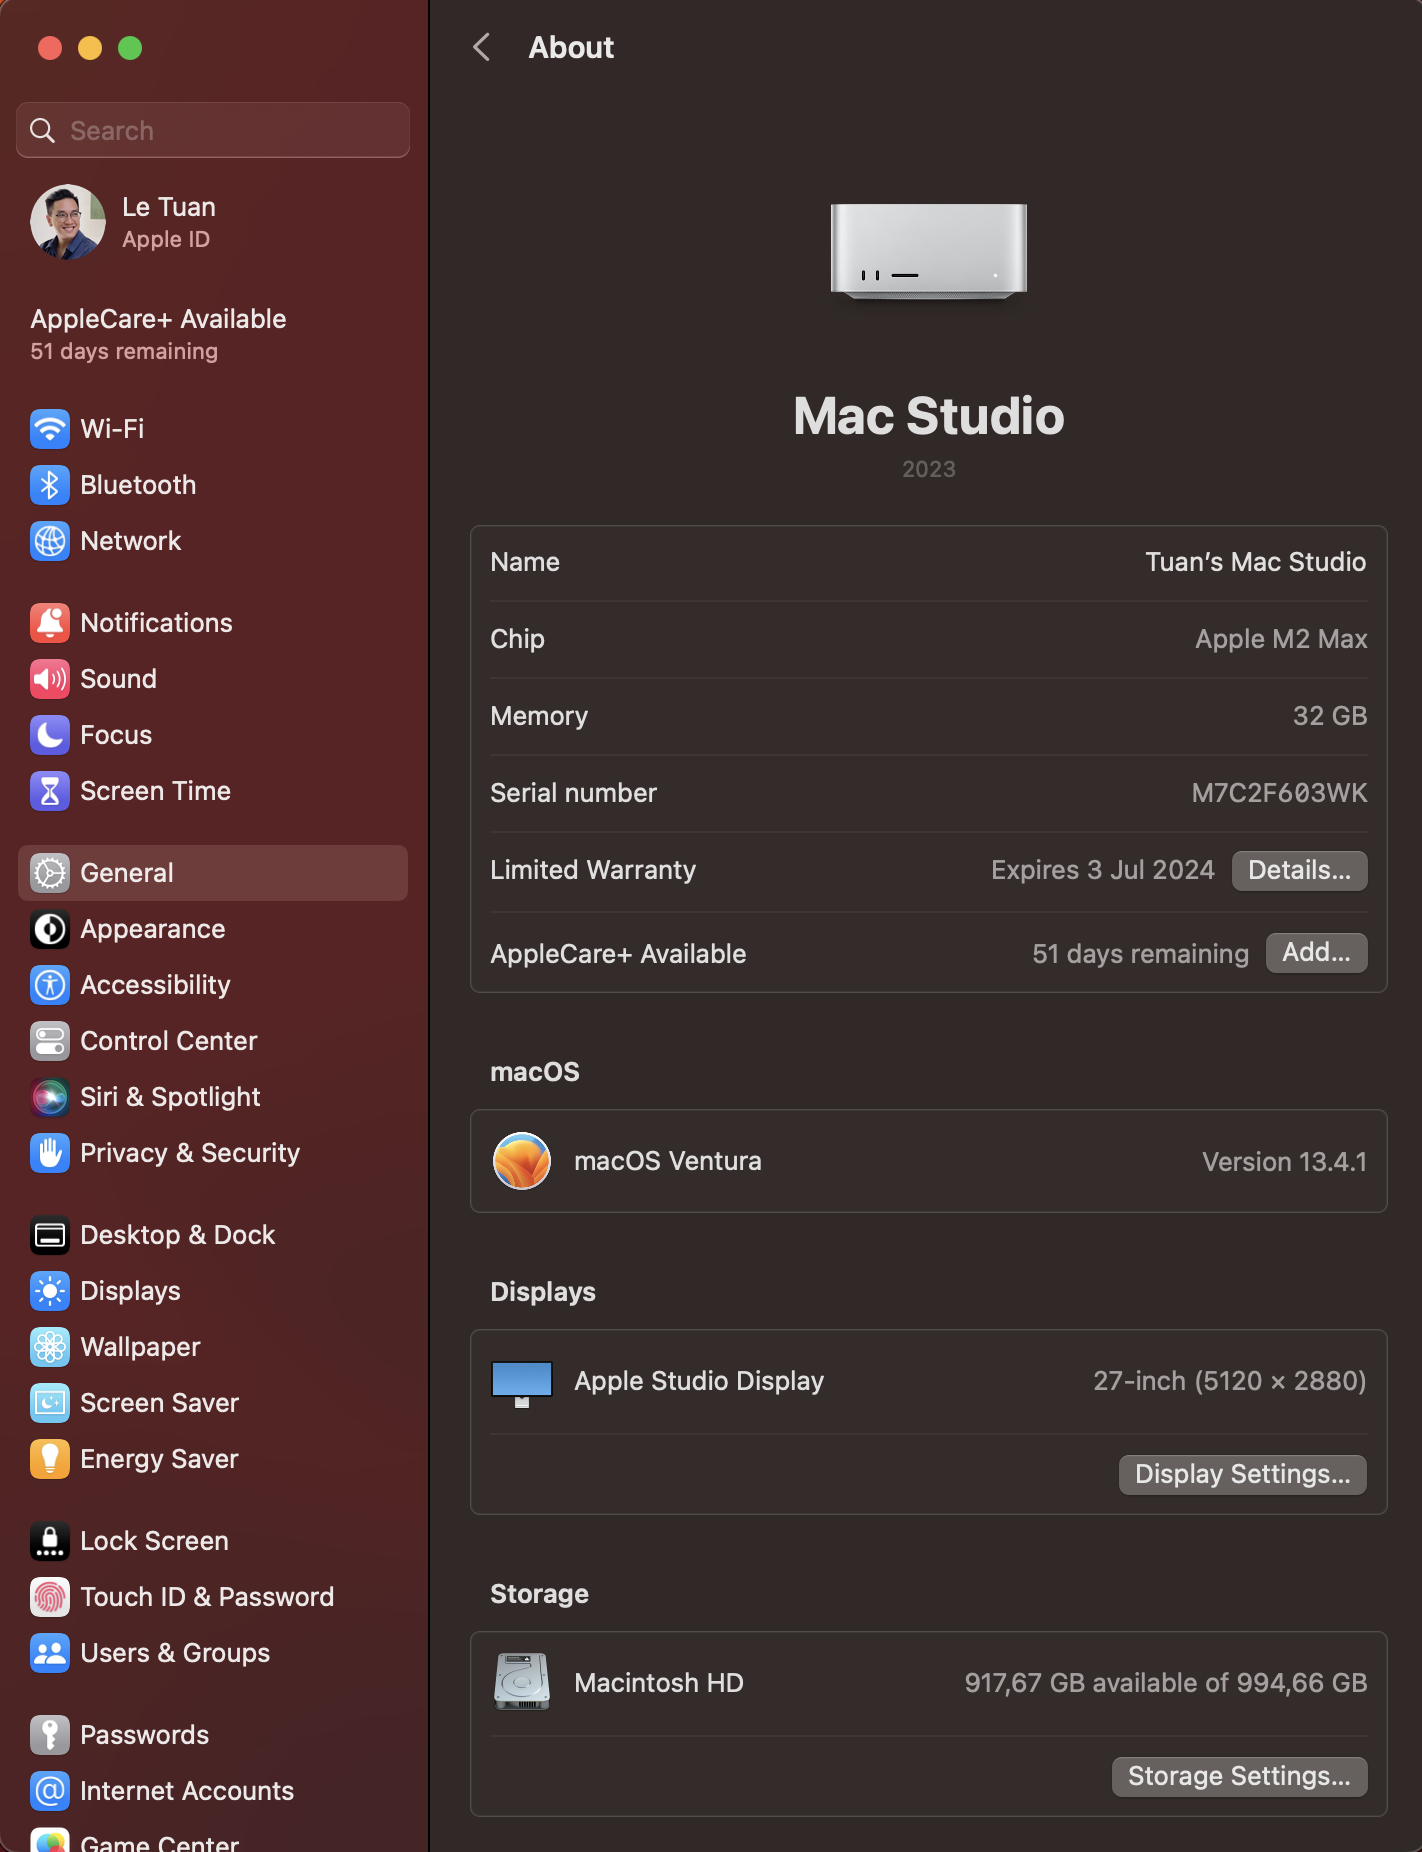Open Limited Warranty Details

(x=1299, y=870)
